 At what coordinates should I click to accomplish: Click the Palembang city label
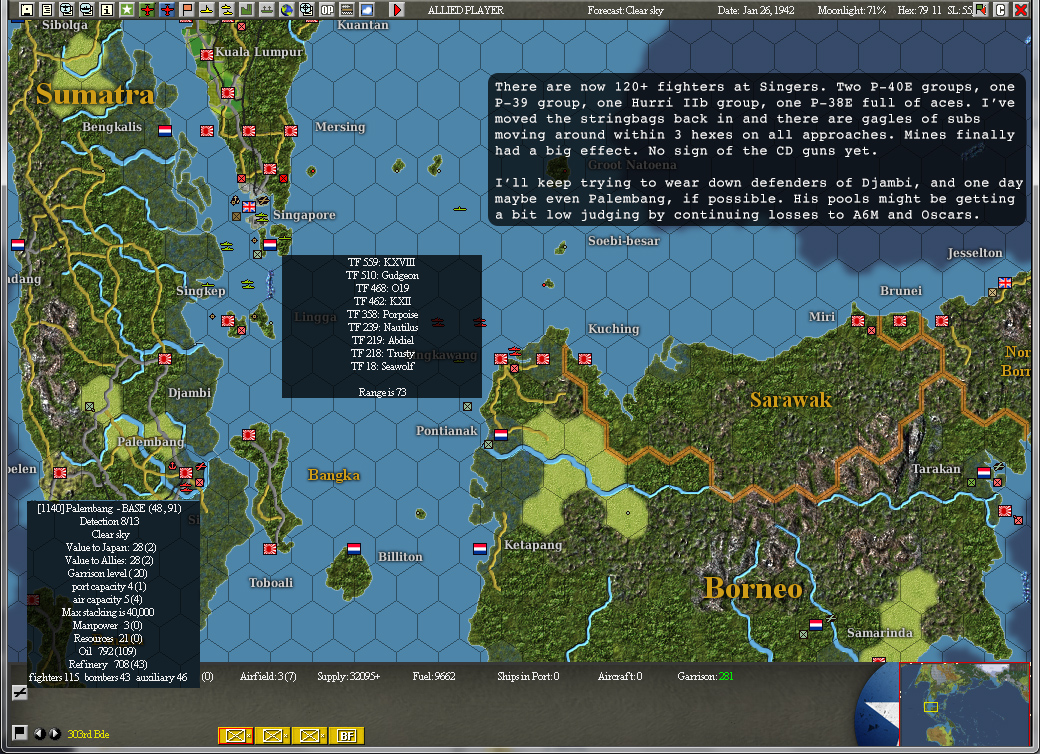(151, 442)
